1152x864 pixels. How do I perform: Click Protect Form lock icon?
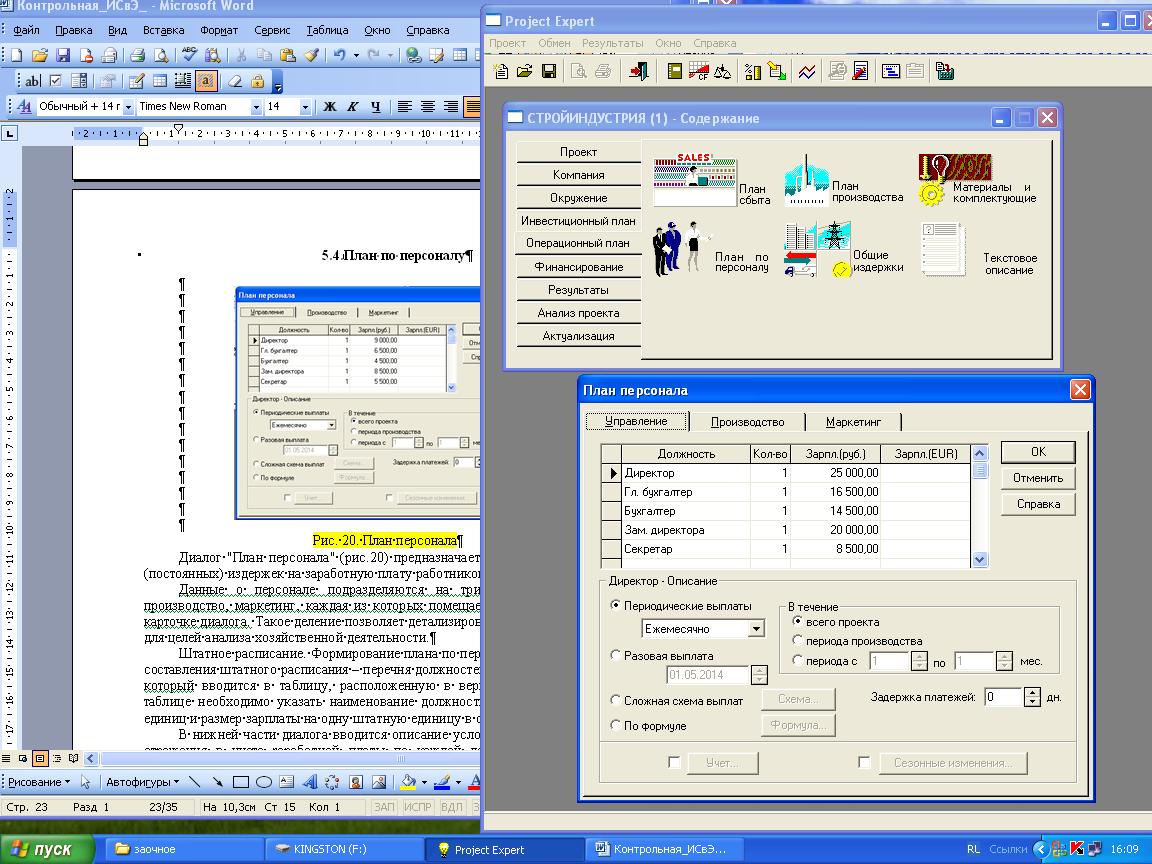(x=257, y=81)
